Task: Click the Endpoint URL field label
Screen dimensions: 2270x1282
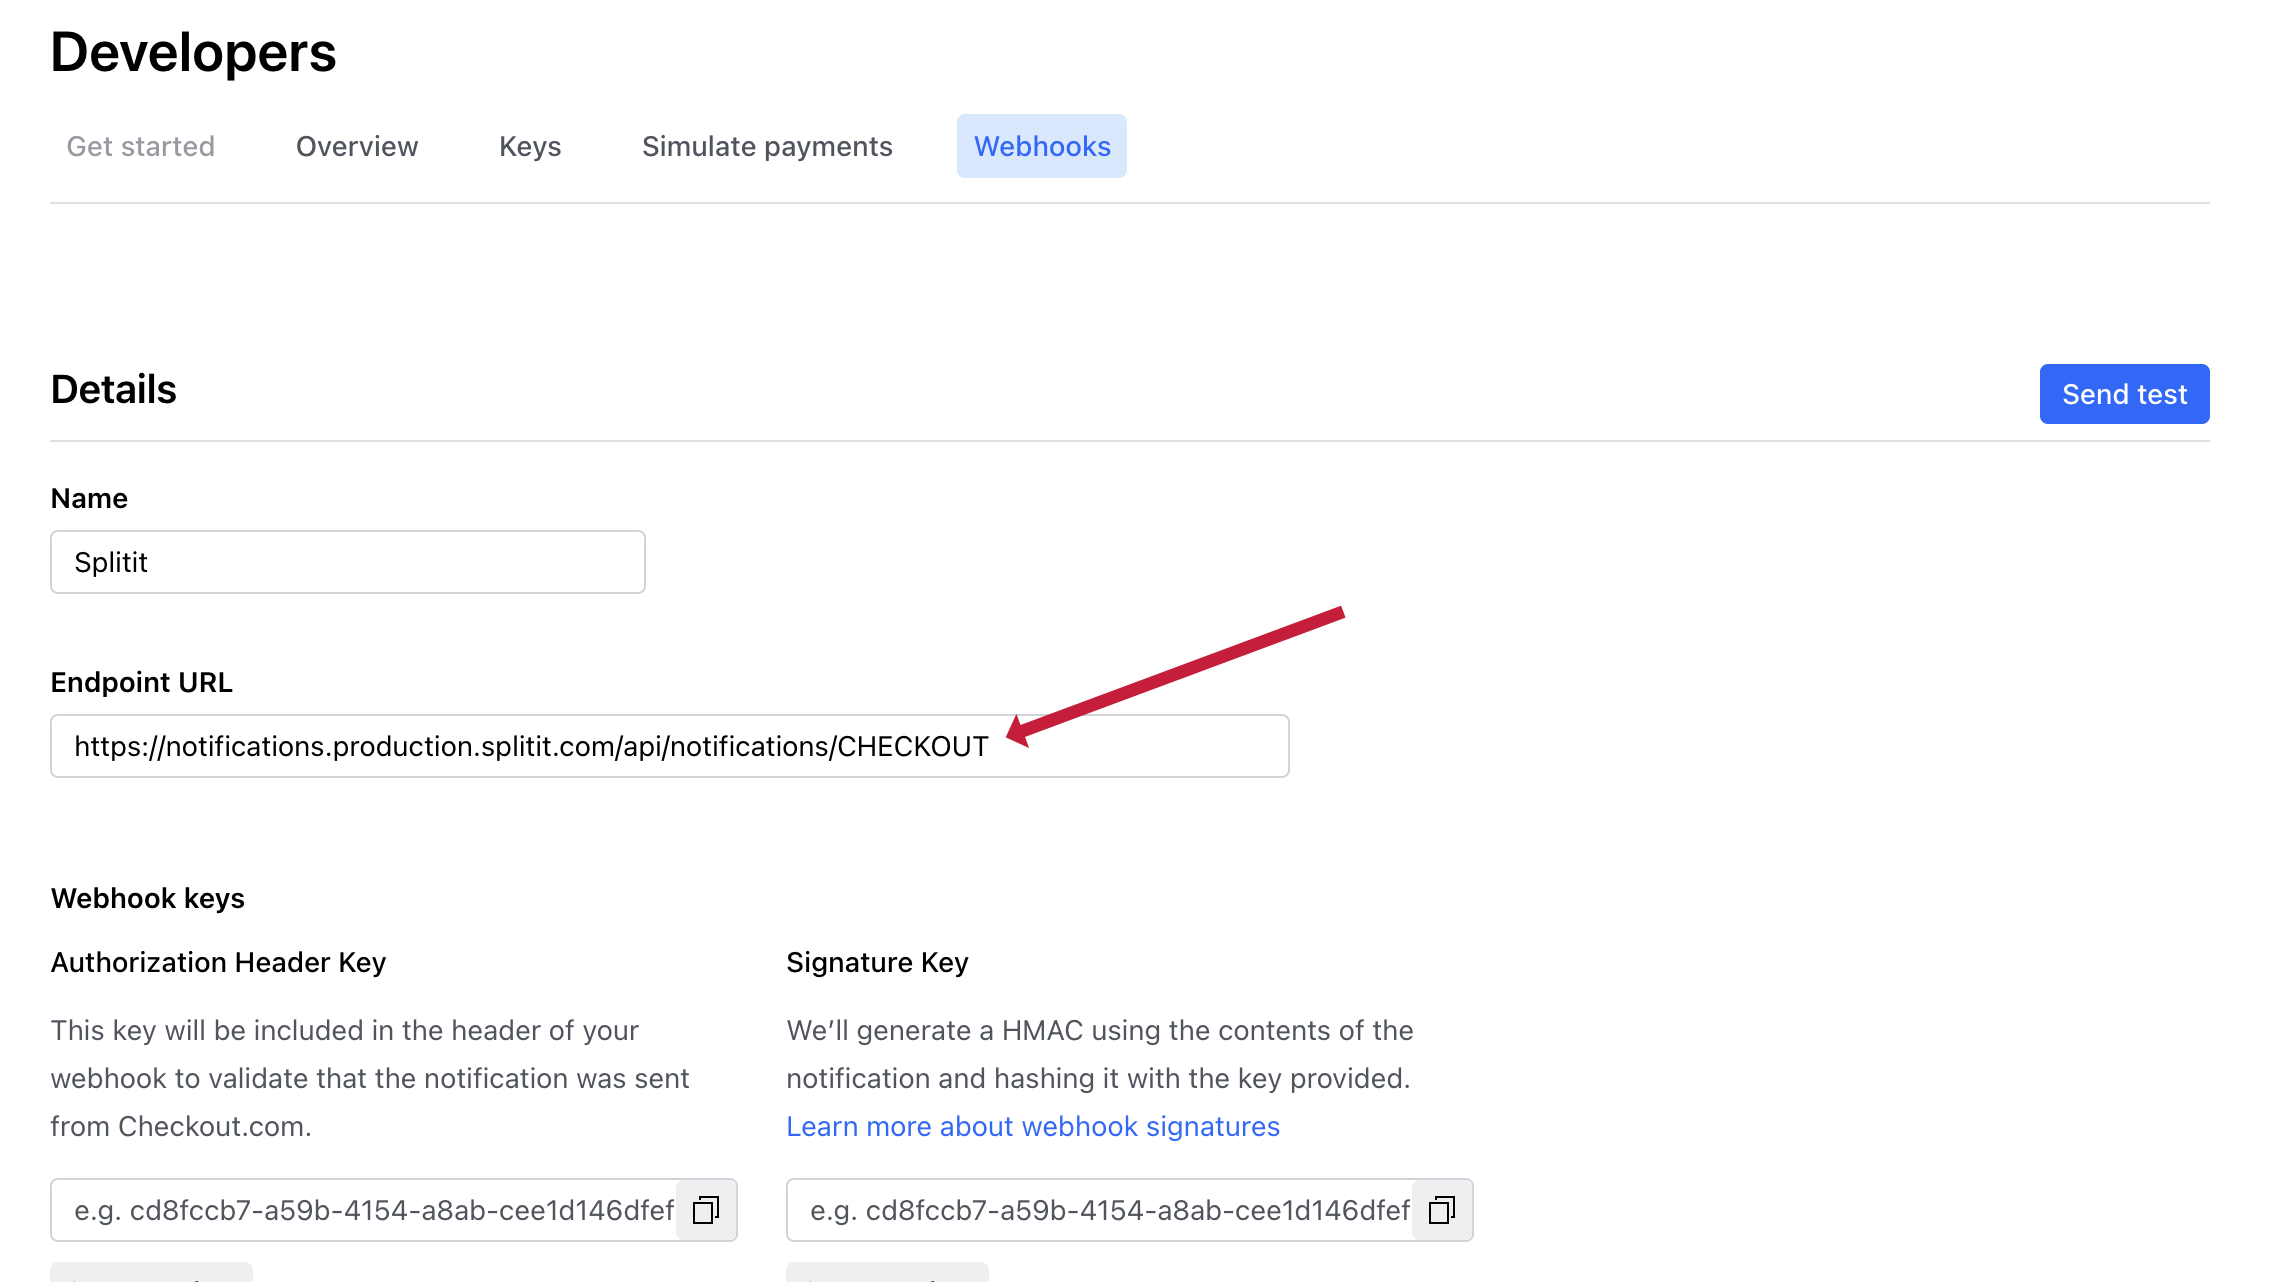Action: [x=142, y=682]
